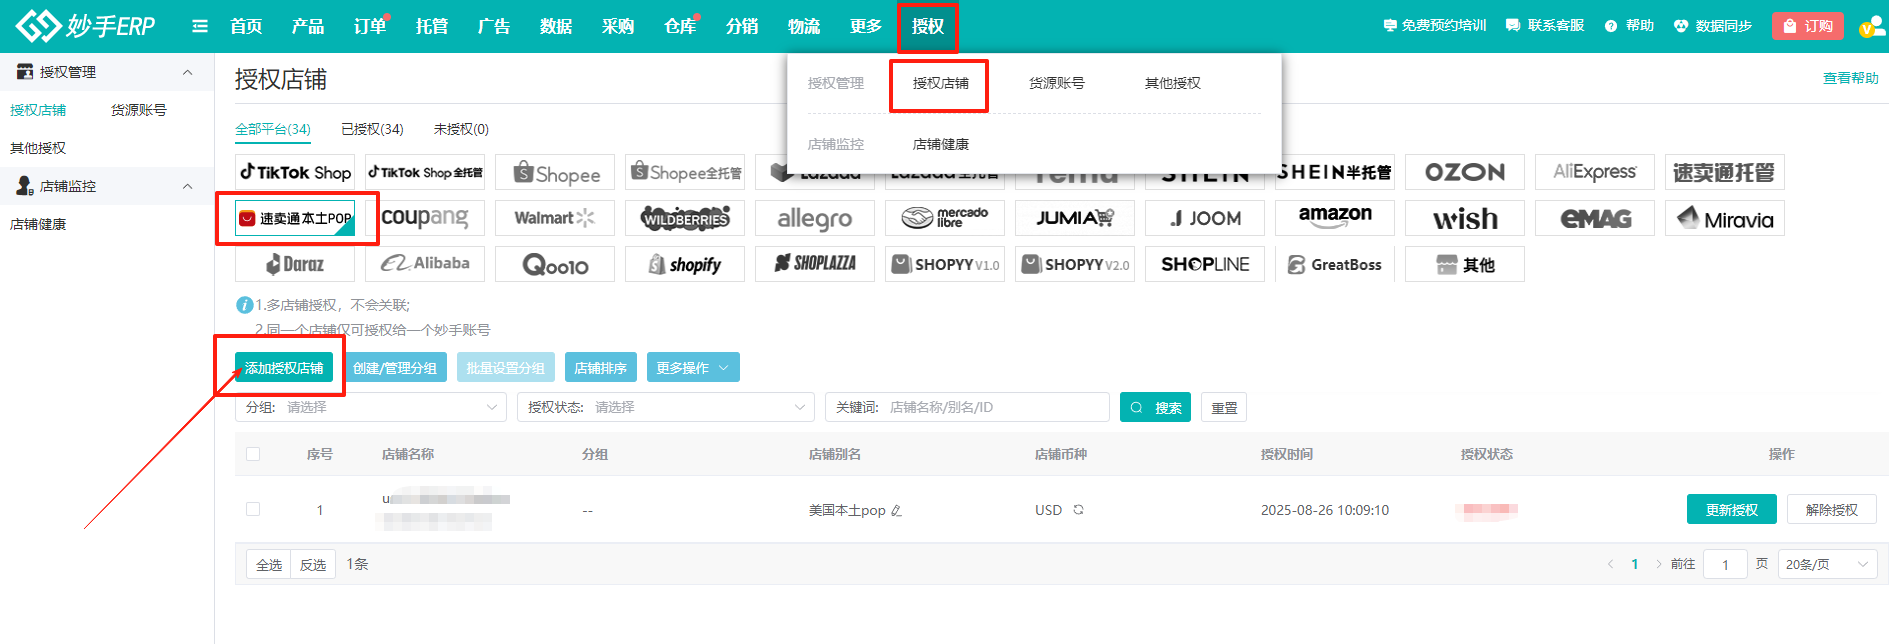Open the 订单 top menu

tap(370, 26)
